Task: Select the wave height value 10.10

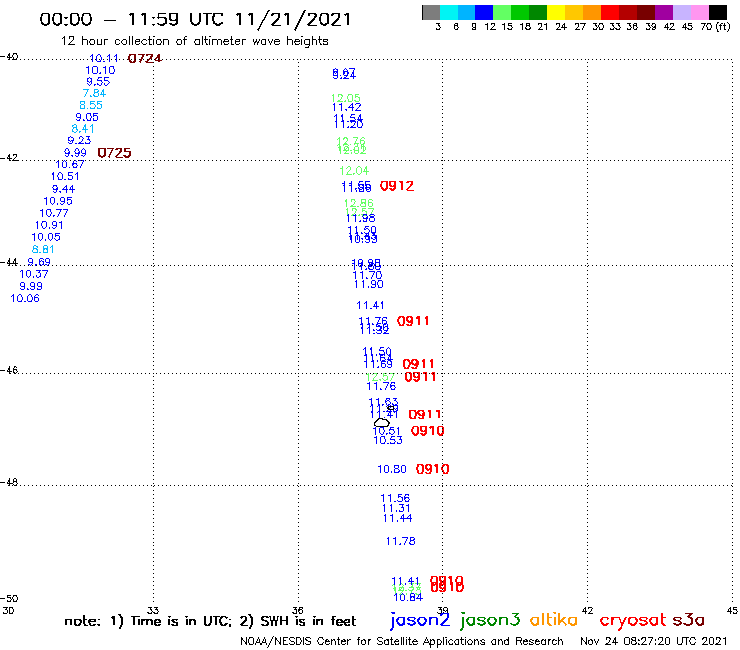Action: (100, 70)
